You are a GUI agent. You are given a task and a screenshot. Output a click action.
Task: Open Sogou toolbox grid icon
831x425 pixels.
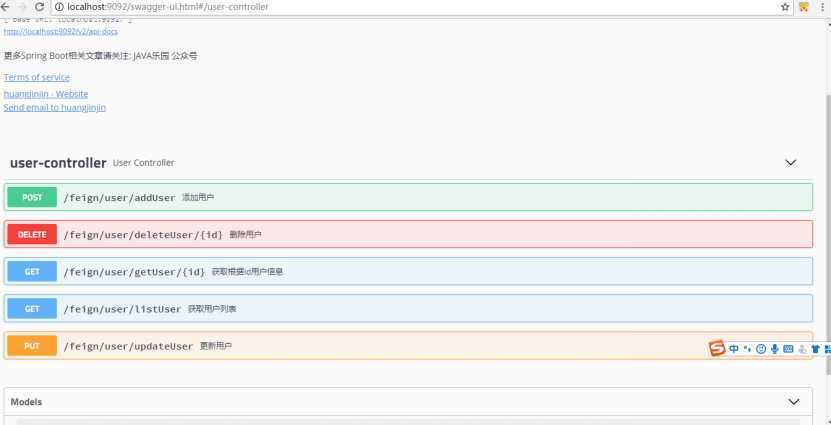(x=828, y=349)
